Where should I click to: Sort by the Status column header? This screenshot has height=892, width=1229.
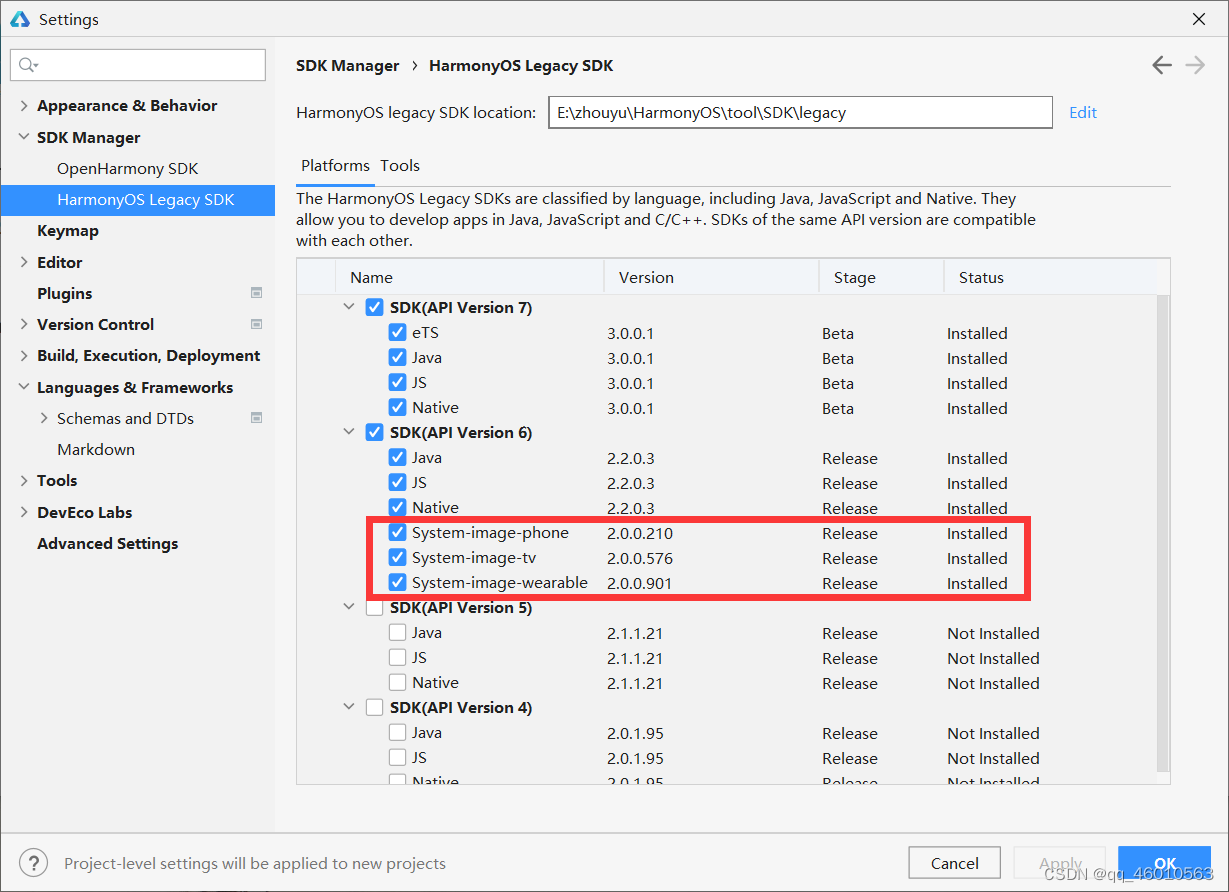click(x=1049, y=277)
